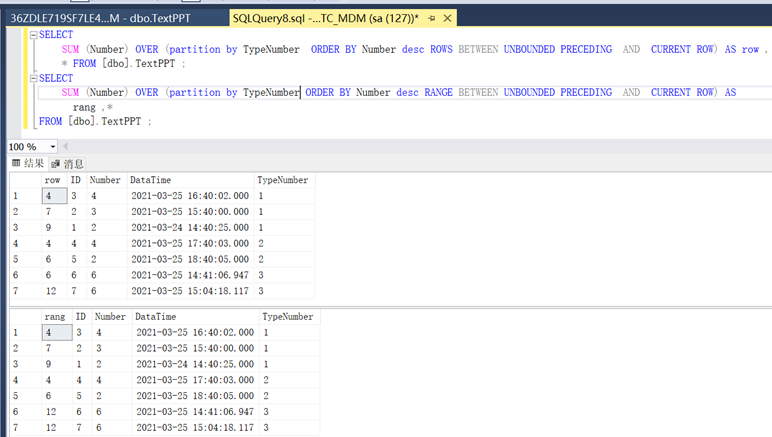The width and height of the screenshot is (772, 437).
Task: Click the 'rang' column header
Action: pyautogui.click(x=57, y=317)
